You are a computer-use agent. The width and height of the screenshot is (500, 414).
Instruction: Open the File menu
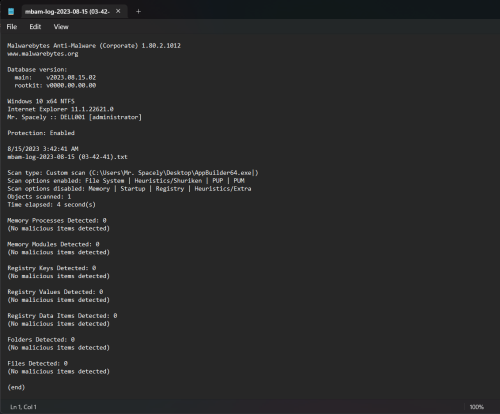12,27
